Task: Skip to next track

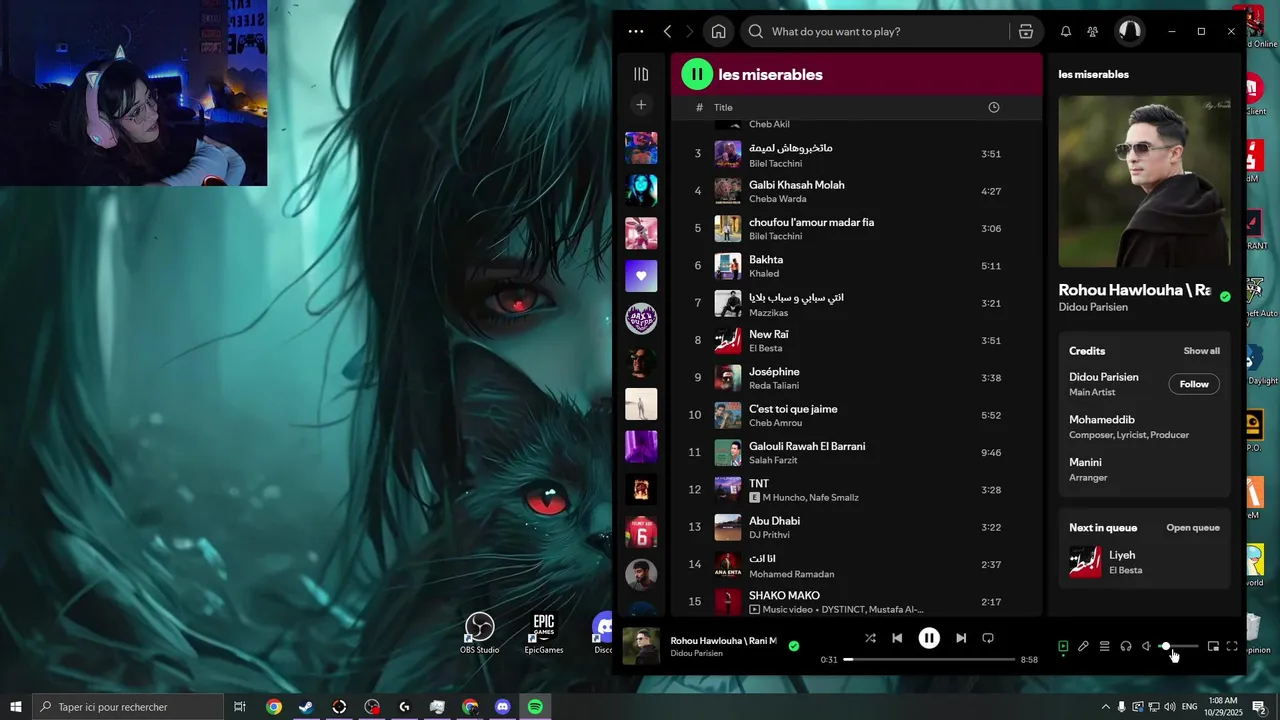Action: click(961, 638)
